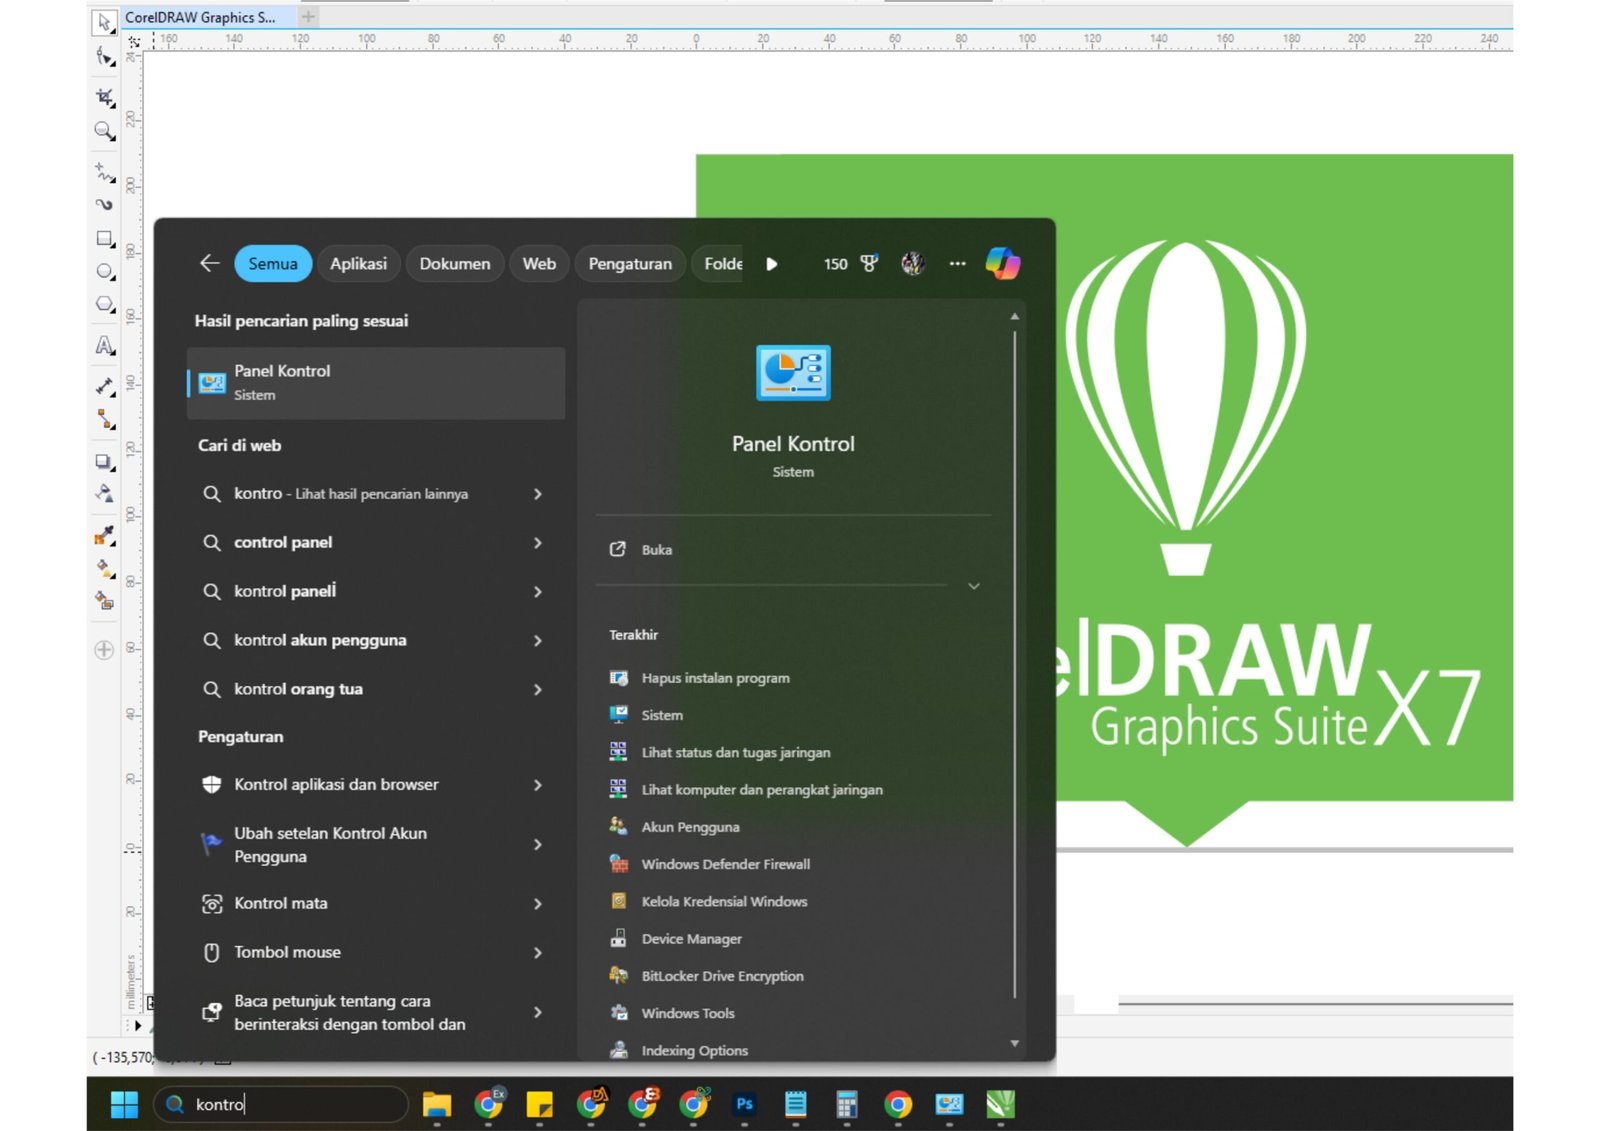
Task: Select the Zoom tool in the toolbox
Action: point(103,133)
